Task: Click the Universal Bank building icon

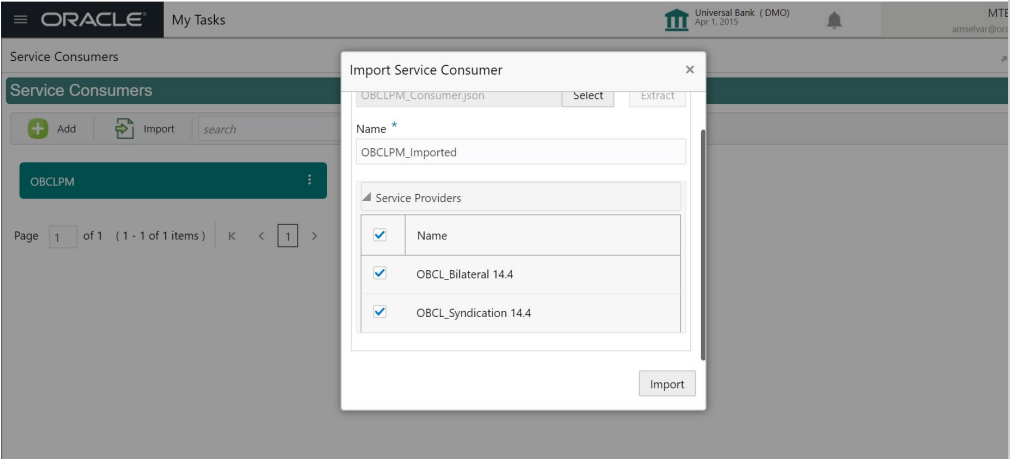Action: click(x=676, y=20)
